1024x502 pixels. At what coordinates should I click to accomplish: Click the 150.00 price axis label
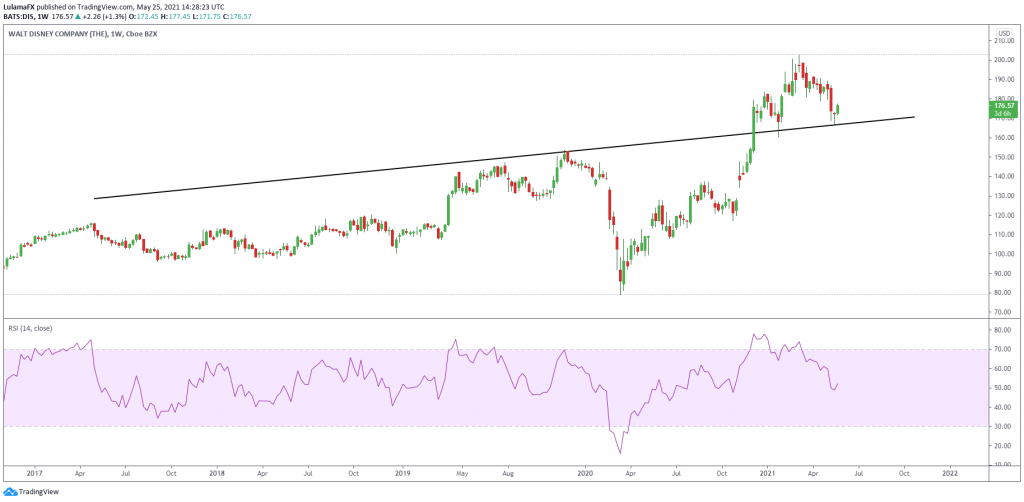click(1002, 157)
